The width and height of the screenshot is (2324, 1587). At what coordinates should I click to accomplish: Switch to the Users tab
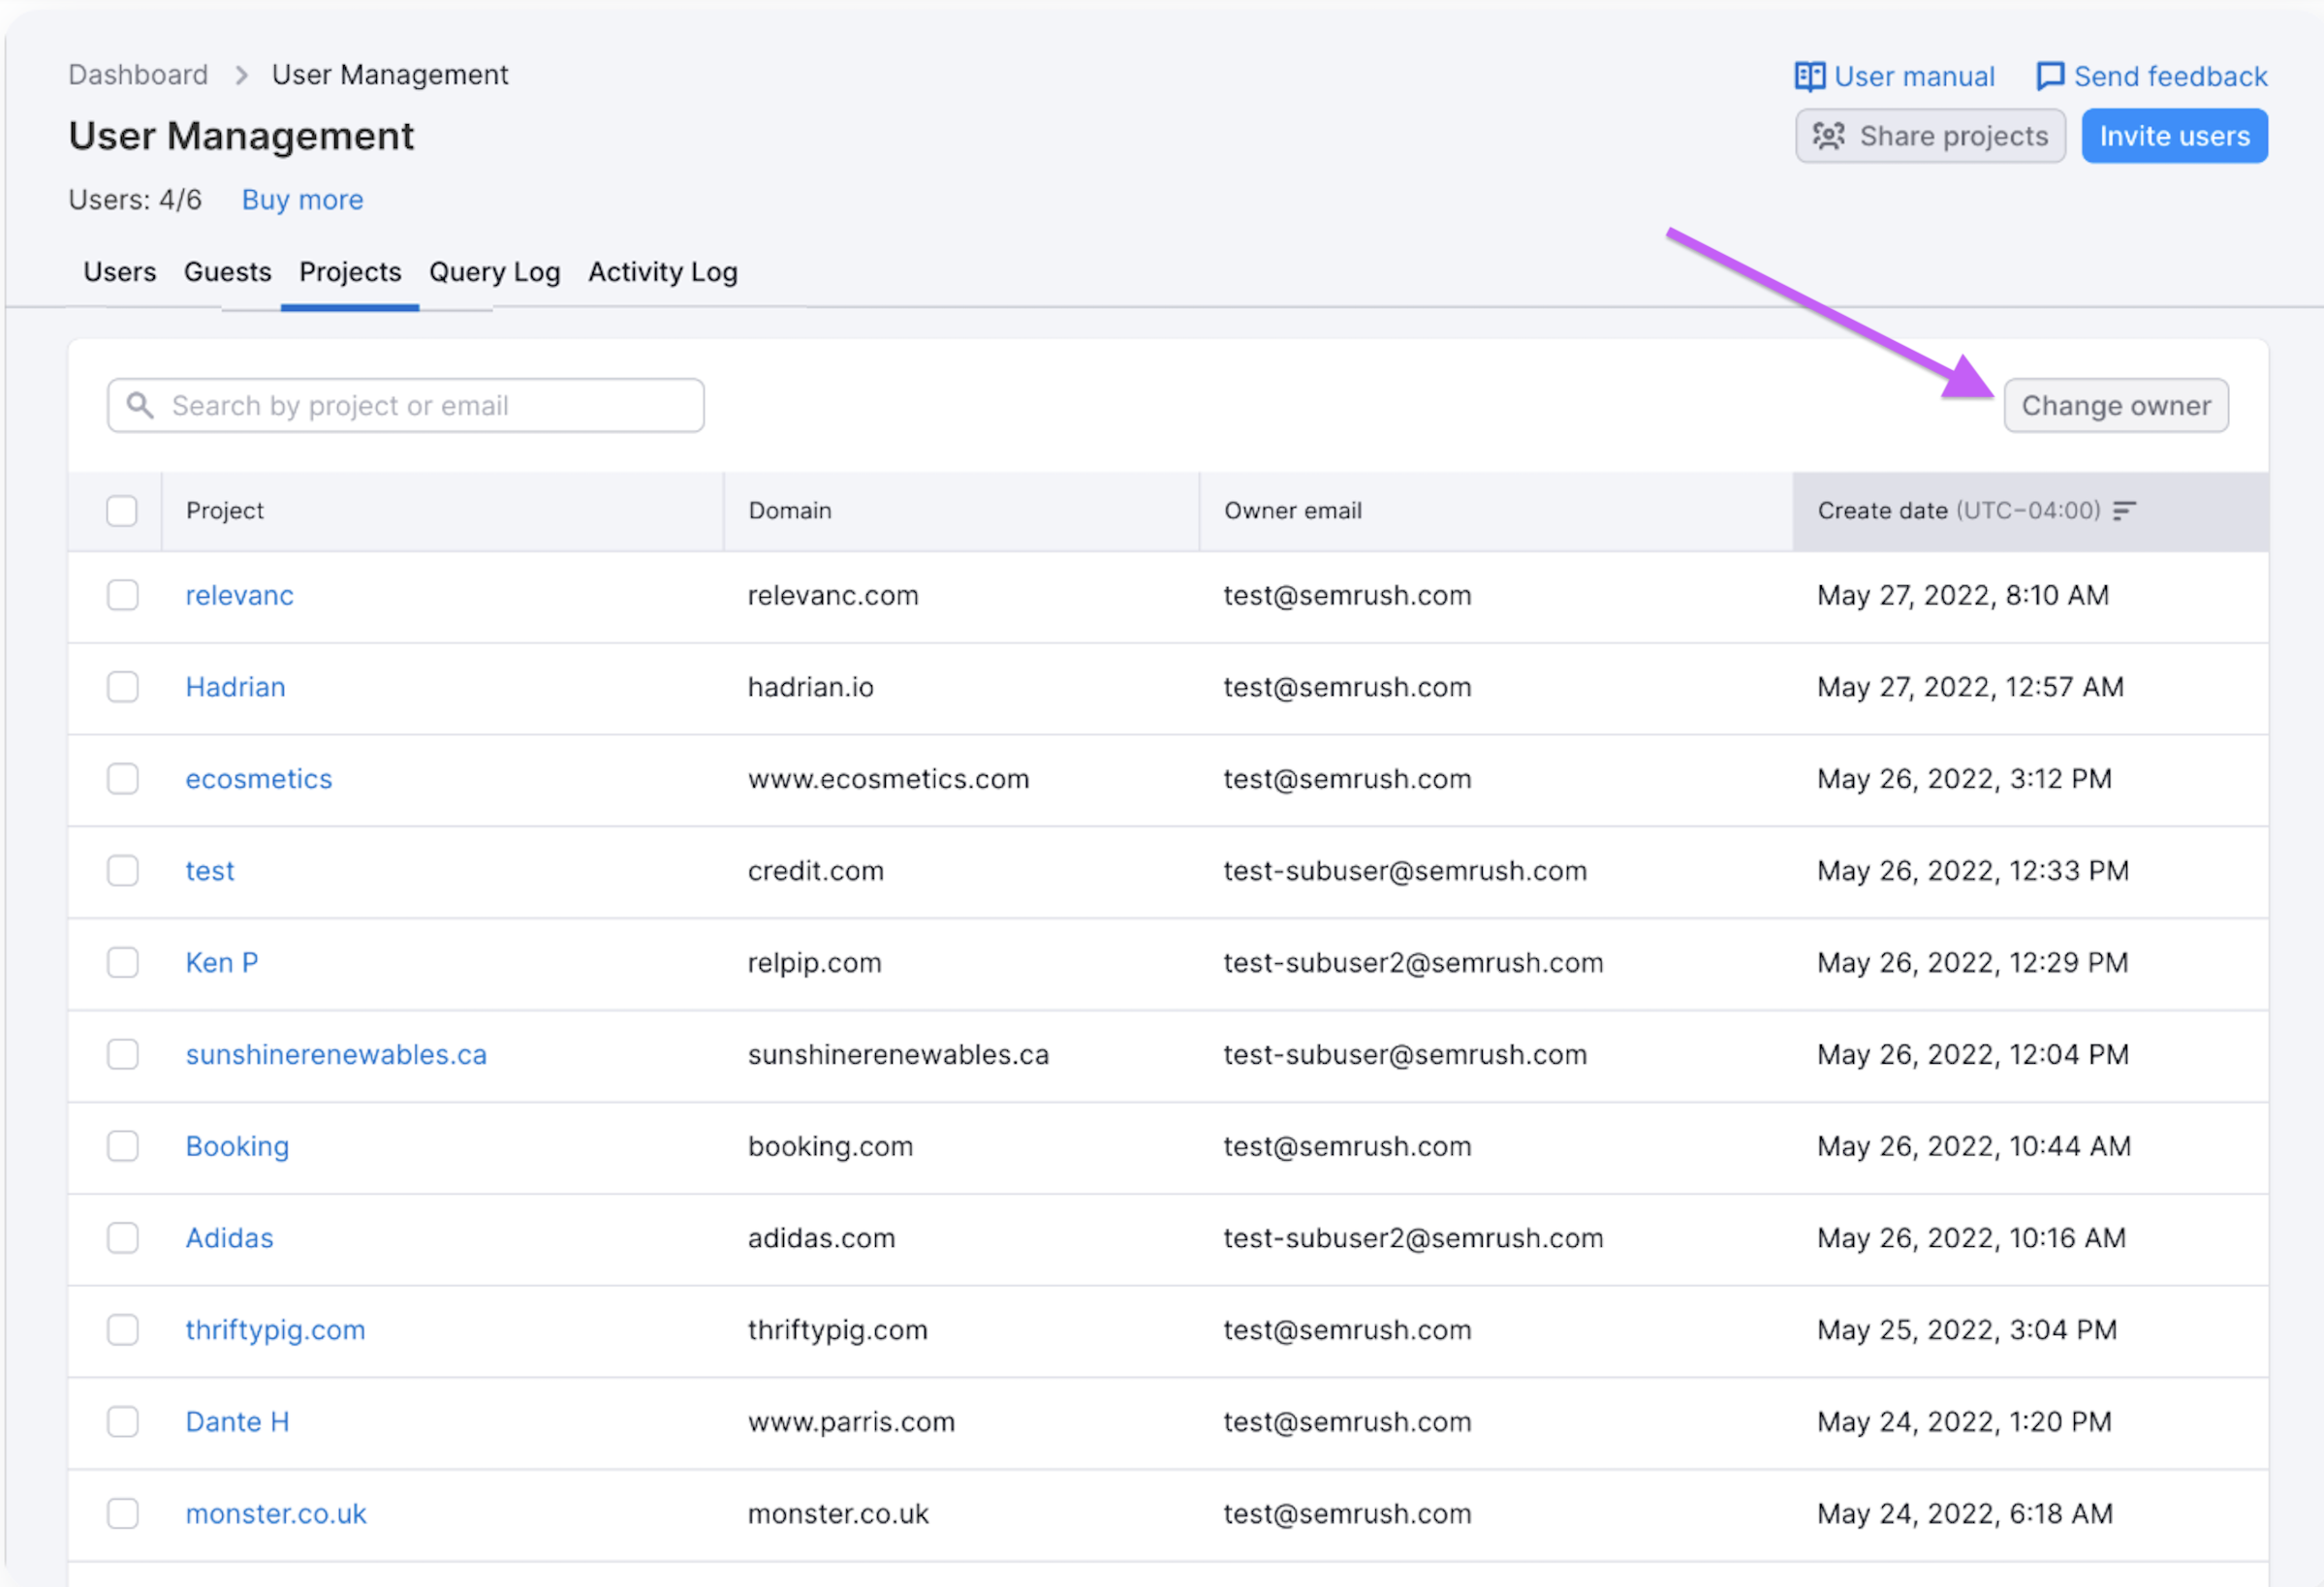coord(119,272)
